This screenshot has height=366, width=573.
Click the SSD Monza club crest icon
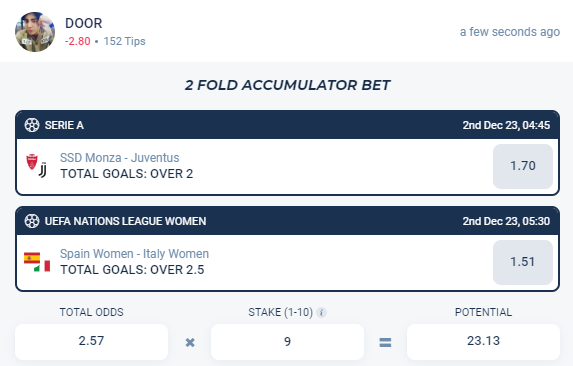coord(32,162)
